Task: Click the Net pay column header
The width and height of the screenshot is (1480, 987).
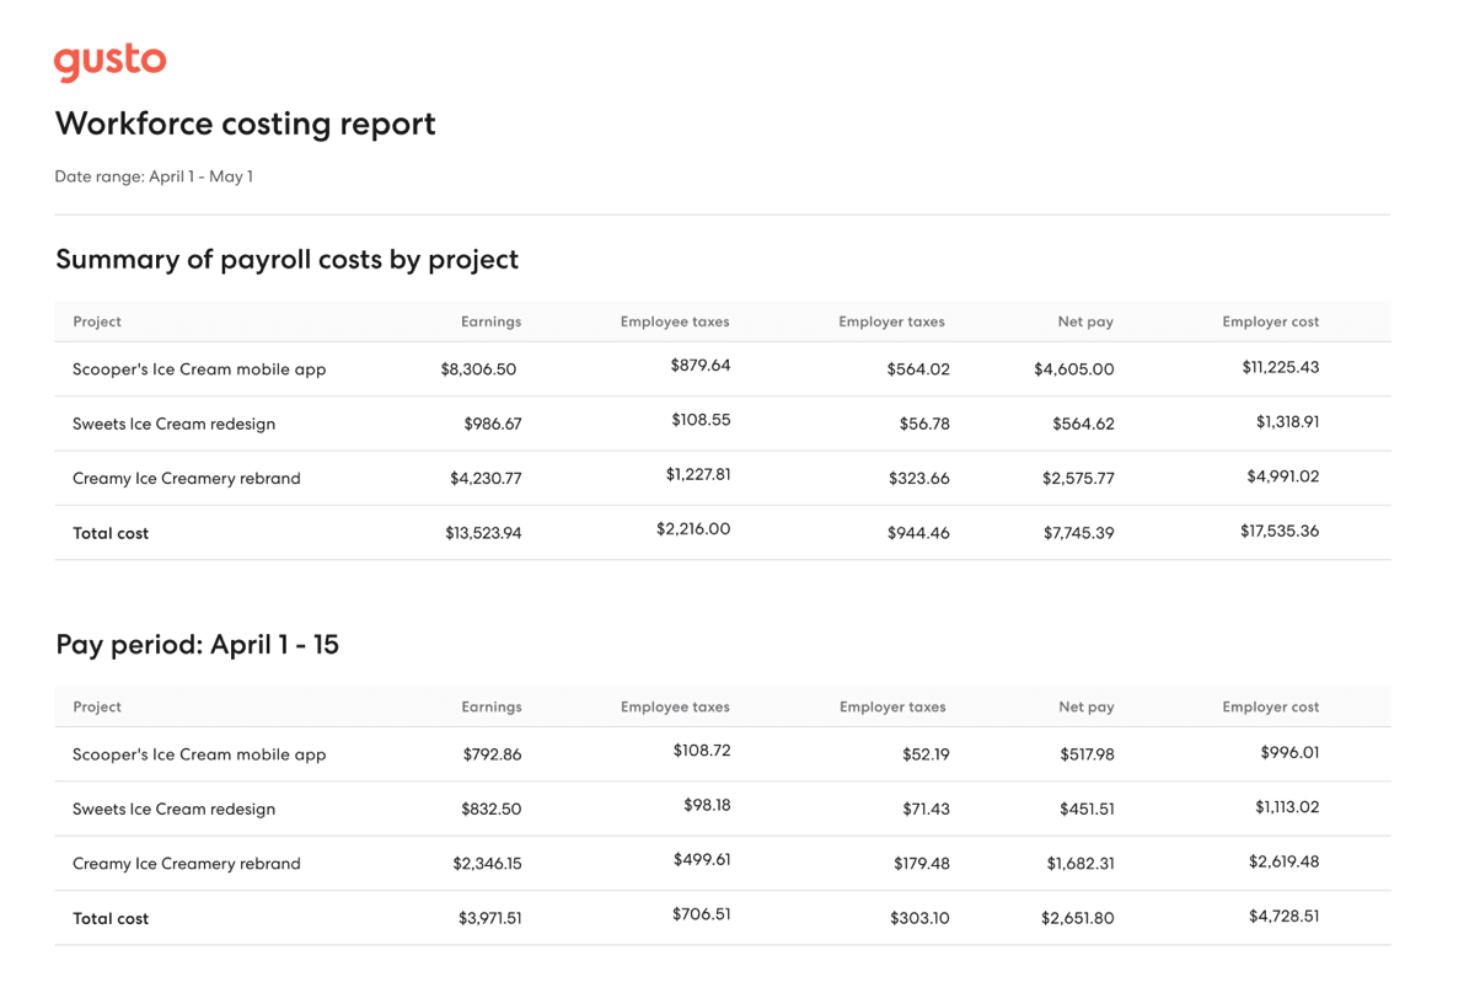Action: click(1085, 321)
